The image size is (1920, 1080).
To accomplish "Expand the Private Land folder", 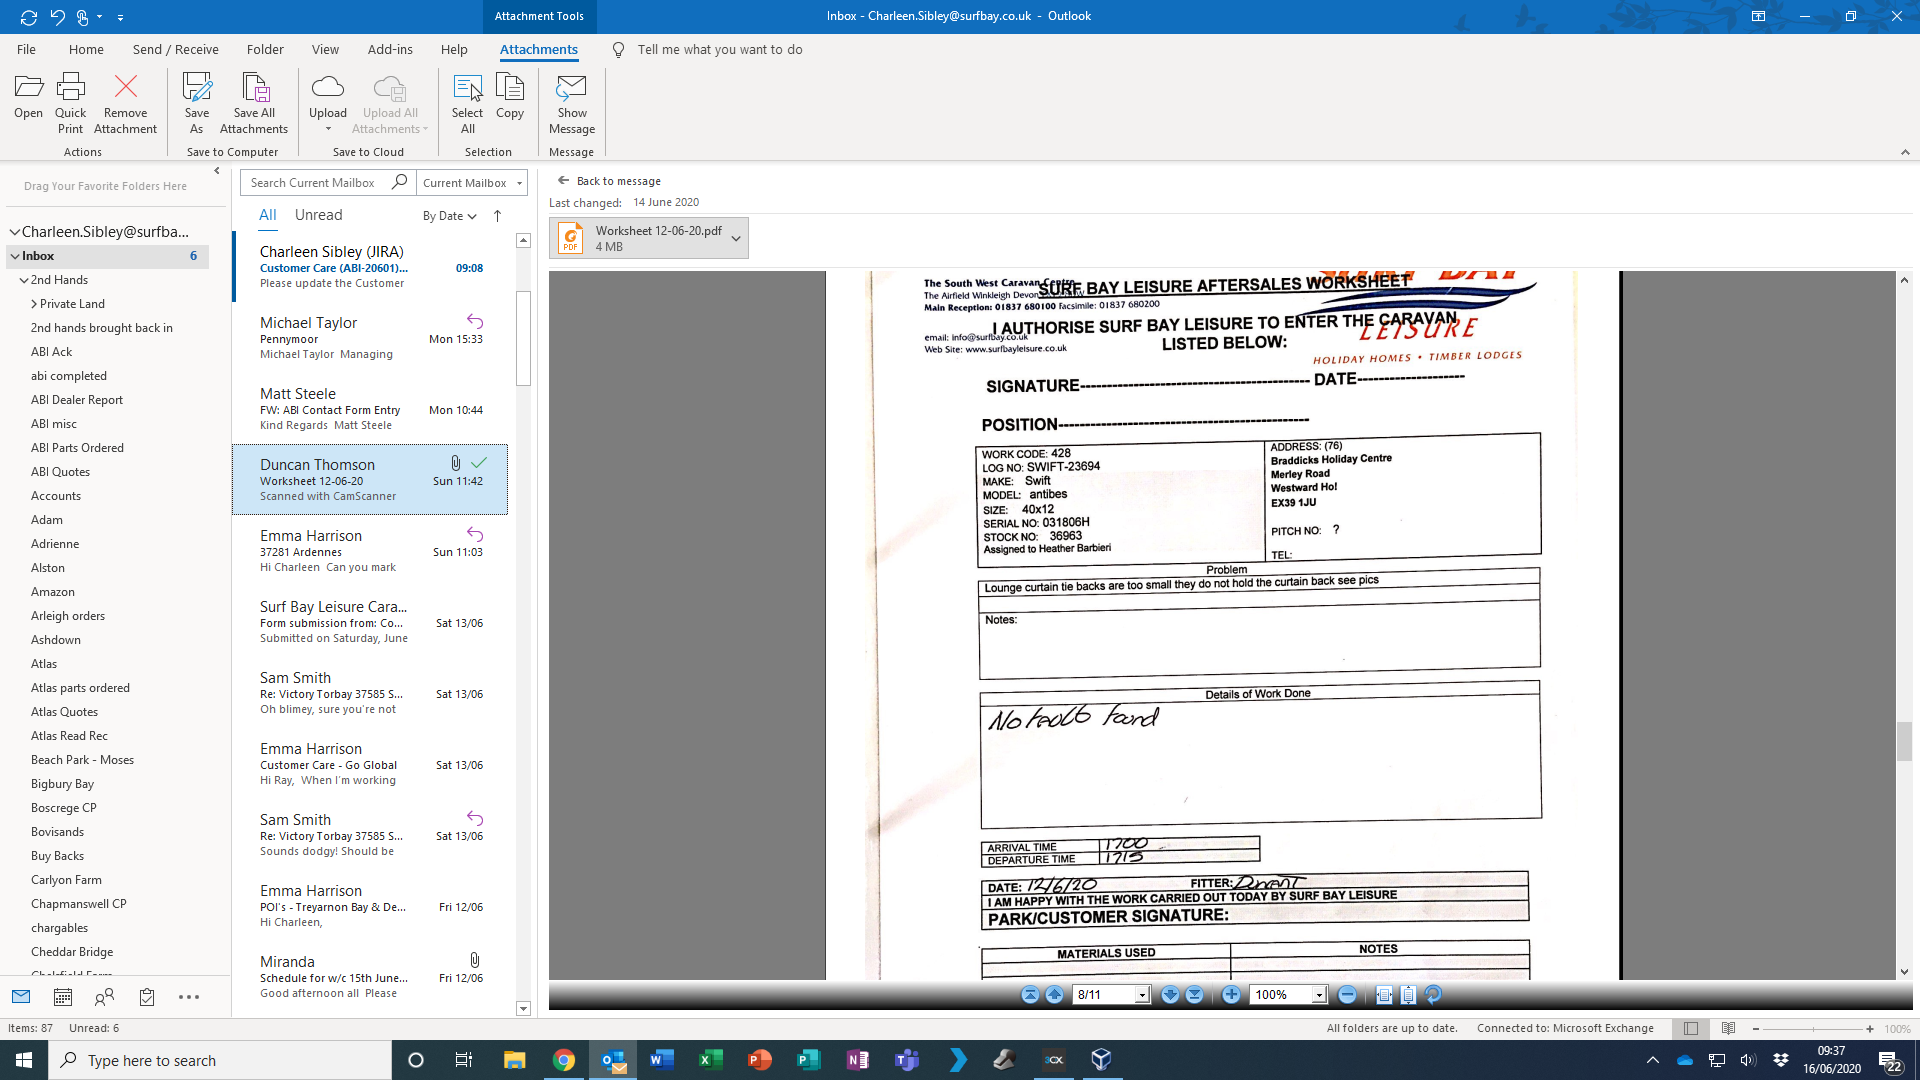I will pos(35,304).
